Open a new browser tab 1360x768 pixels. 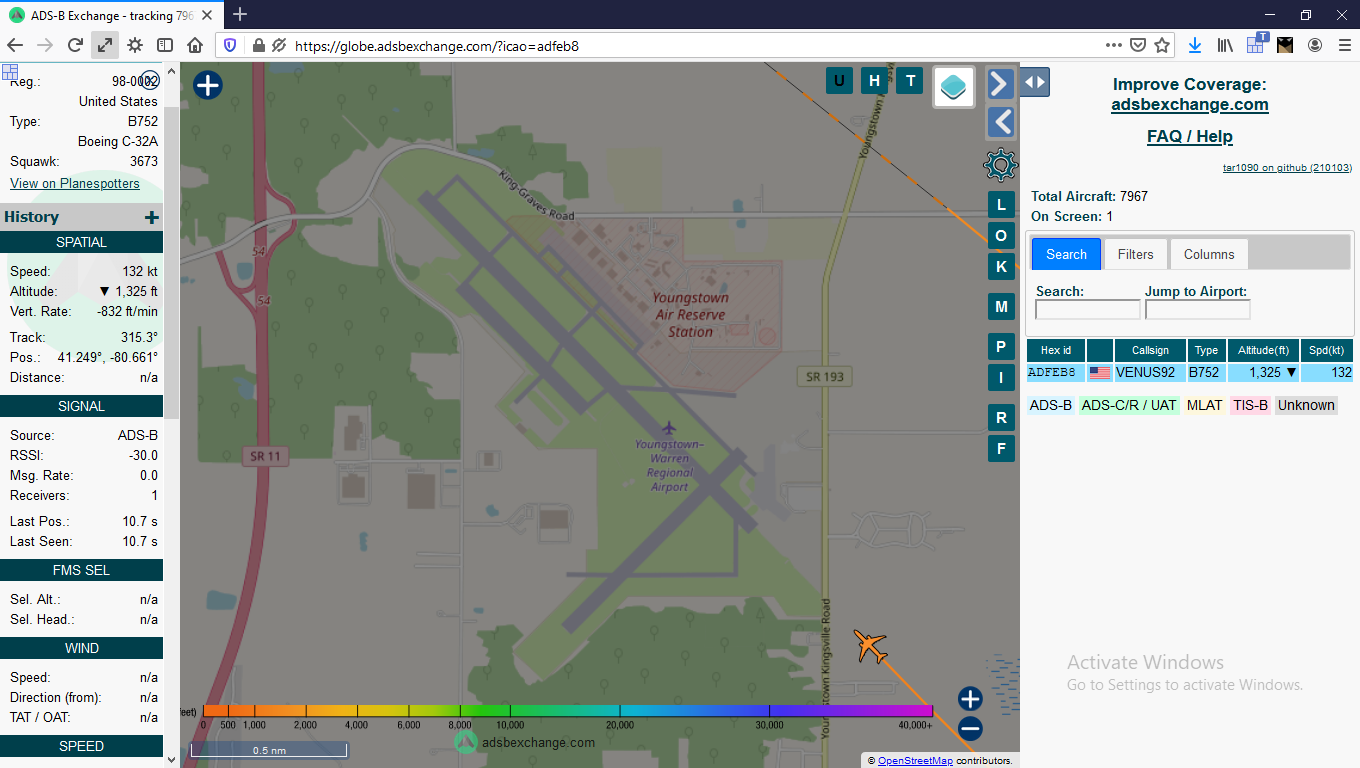point(240,15)
